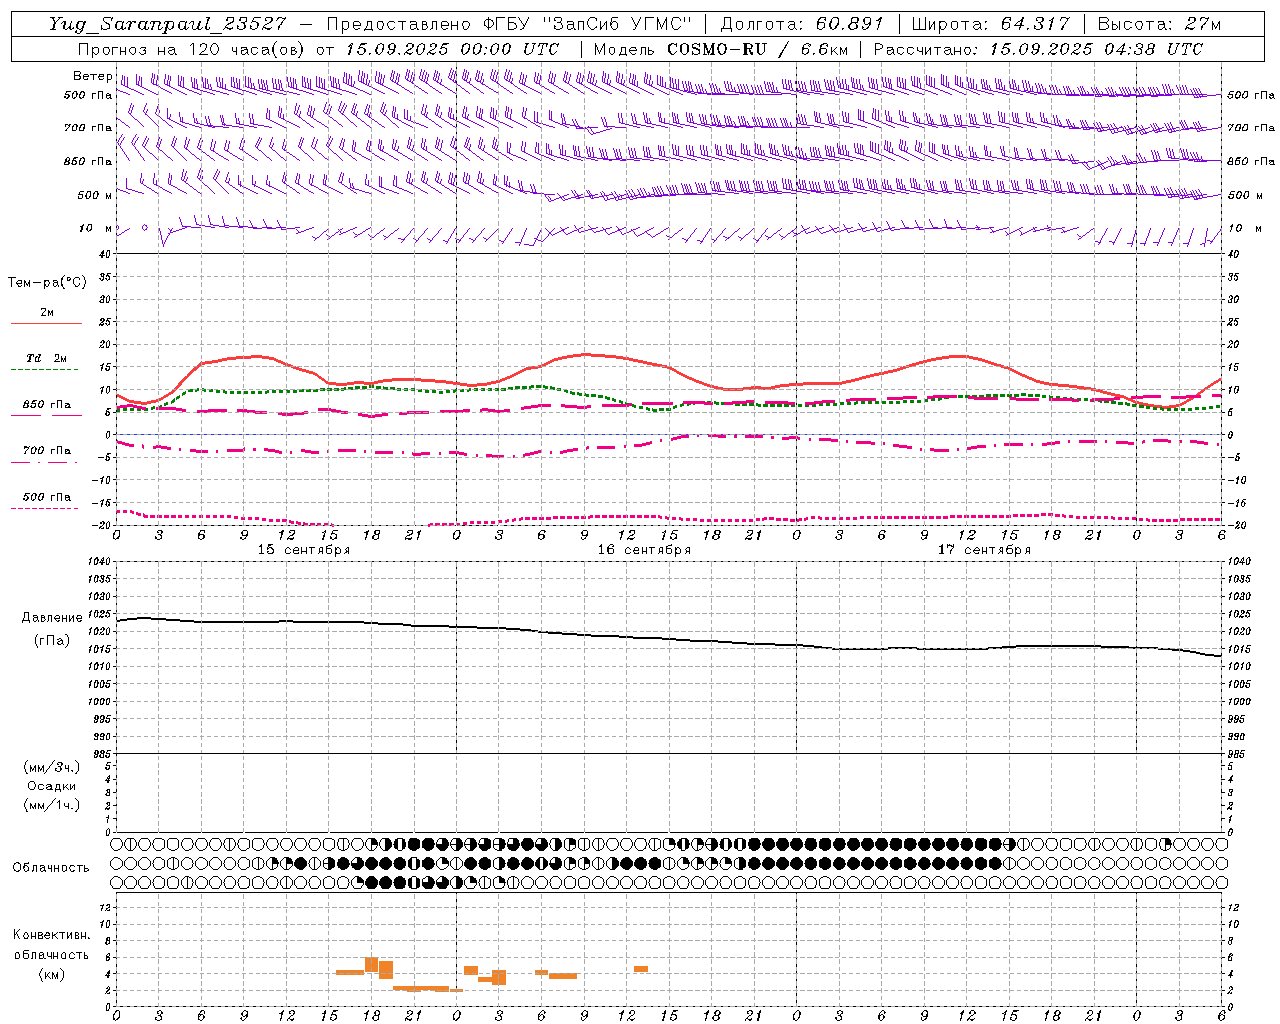Click the 10 м wind level label beside Ветер panel
The image size is (1280, 1024).
(95, 228)
